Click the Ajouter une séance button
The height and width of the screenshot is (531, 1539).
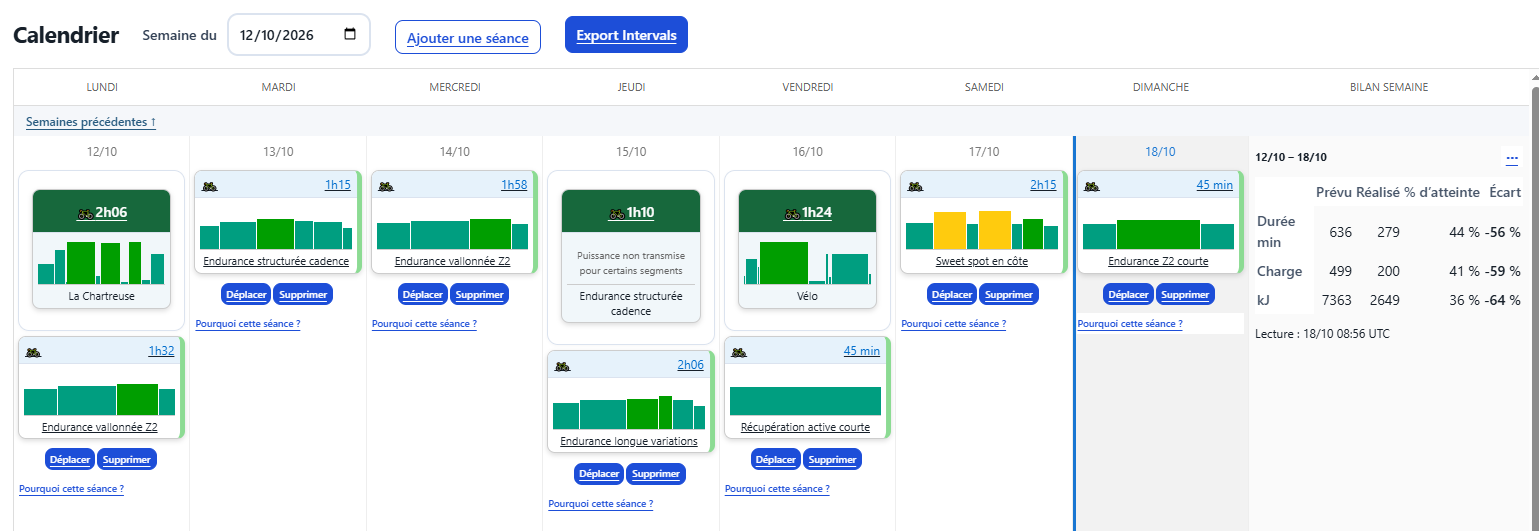468,37
